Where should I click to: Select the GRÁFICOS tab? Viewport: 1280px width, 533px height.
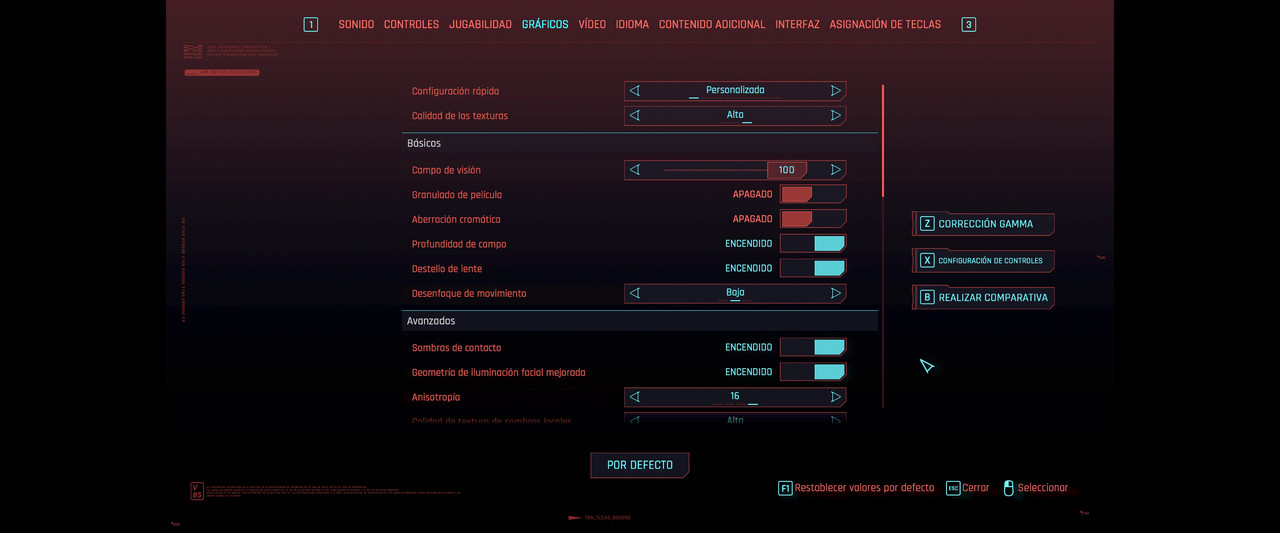[545, 24]
